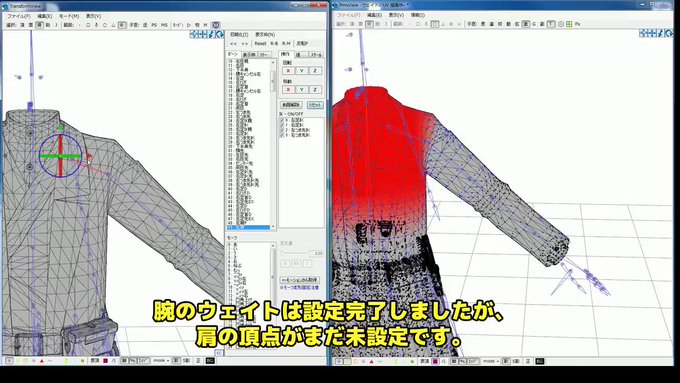Click red triangle icon in PmxView bottom bar
This screenshot has width=680, height=383.
(372, 361)
